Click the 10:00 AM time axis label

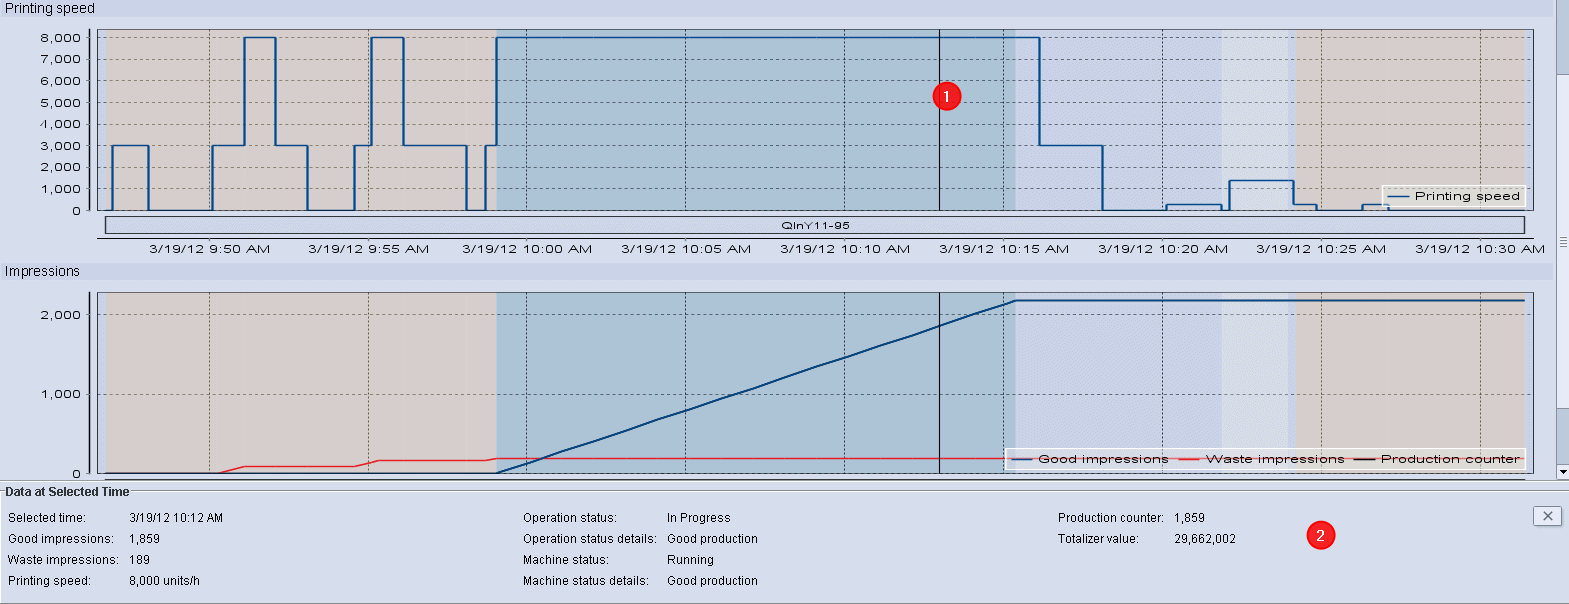(x=527, y=249)
